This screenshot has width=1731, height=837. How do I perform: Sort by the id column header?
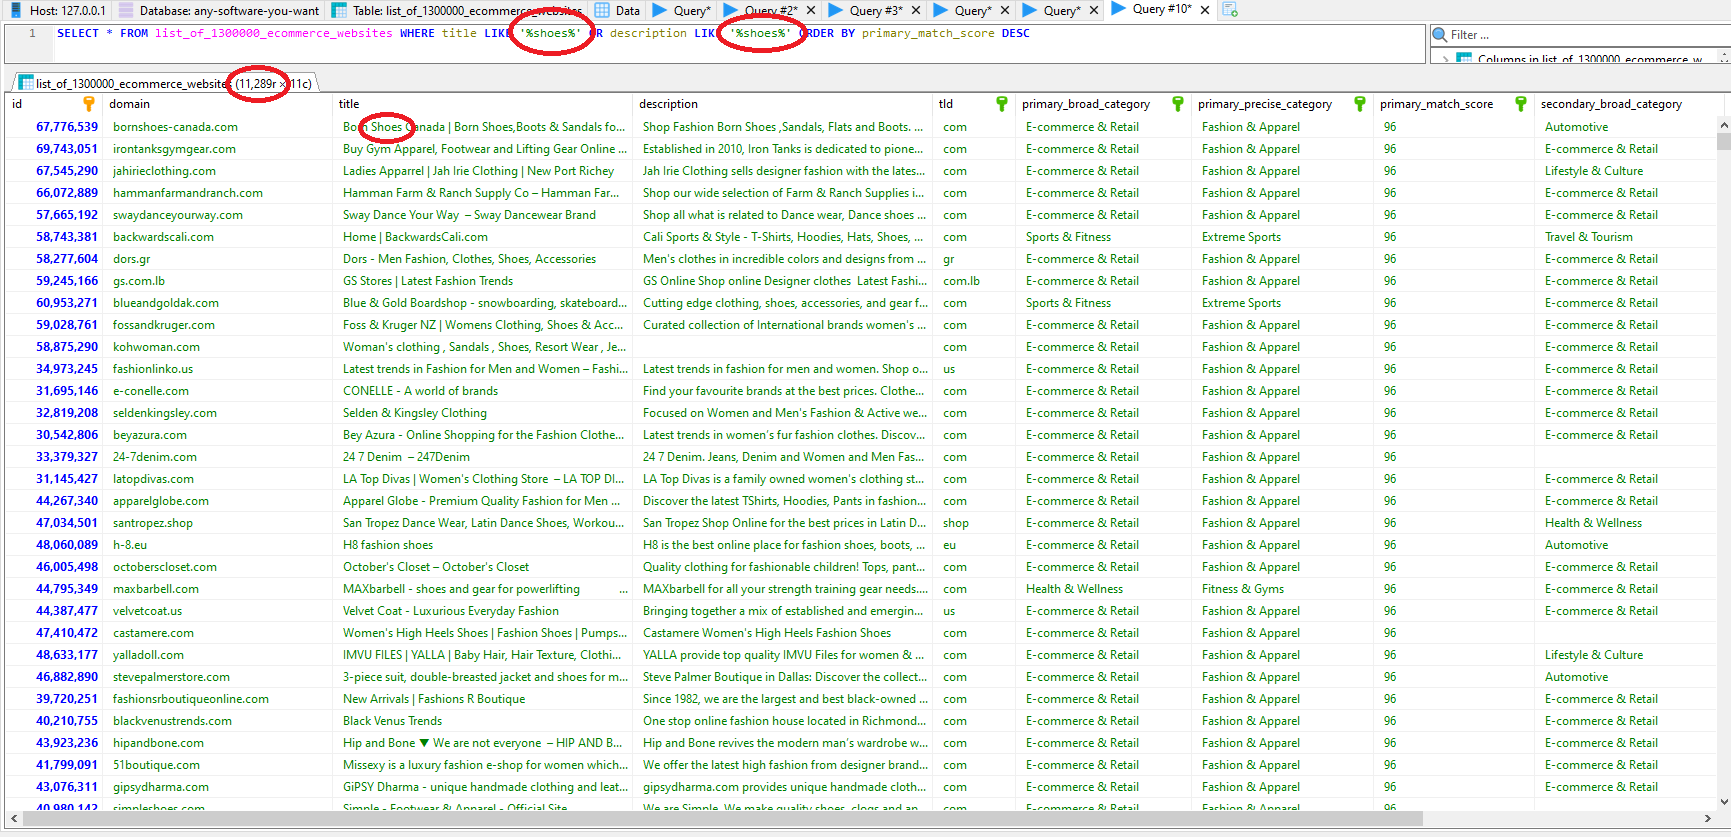[x=52, y=104]
